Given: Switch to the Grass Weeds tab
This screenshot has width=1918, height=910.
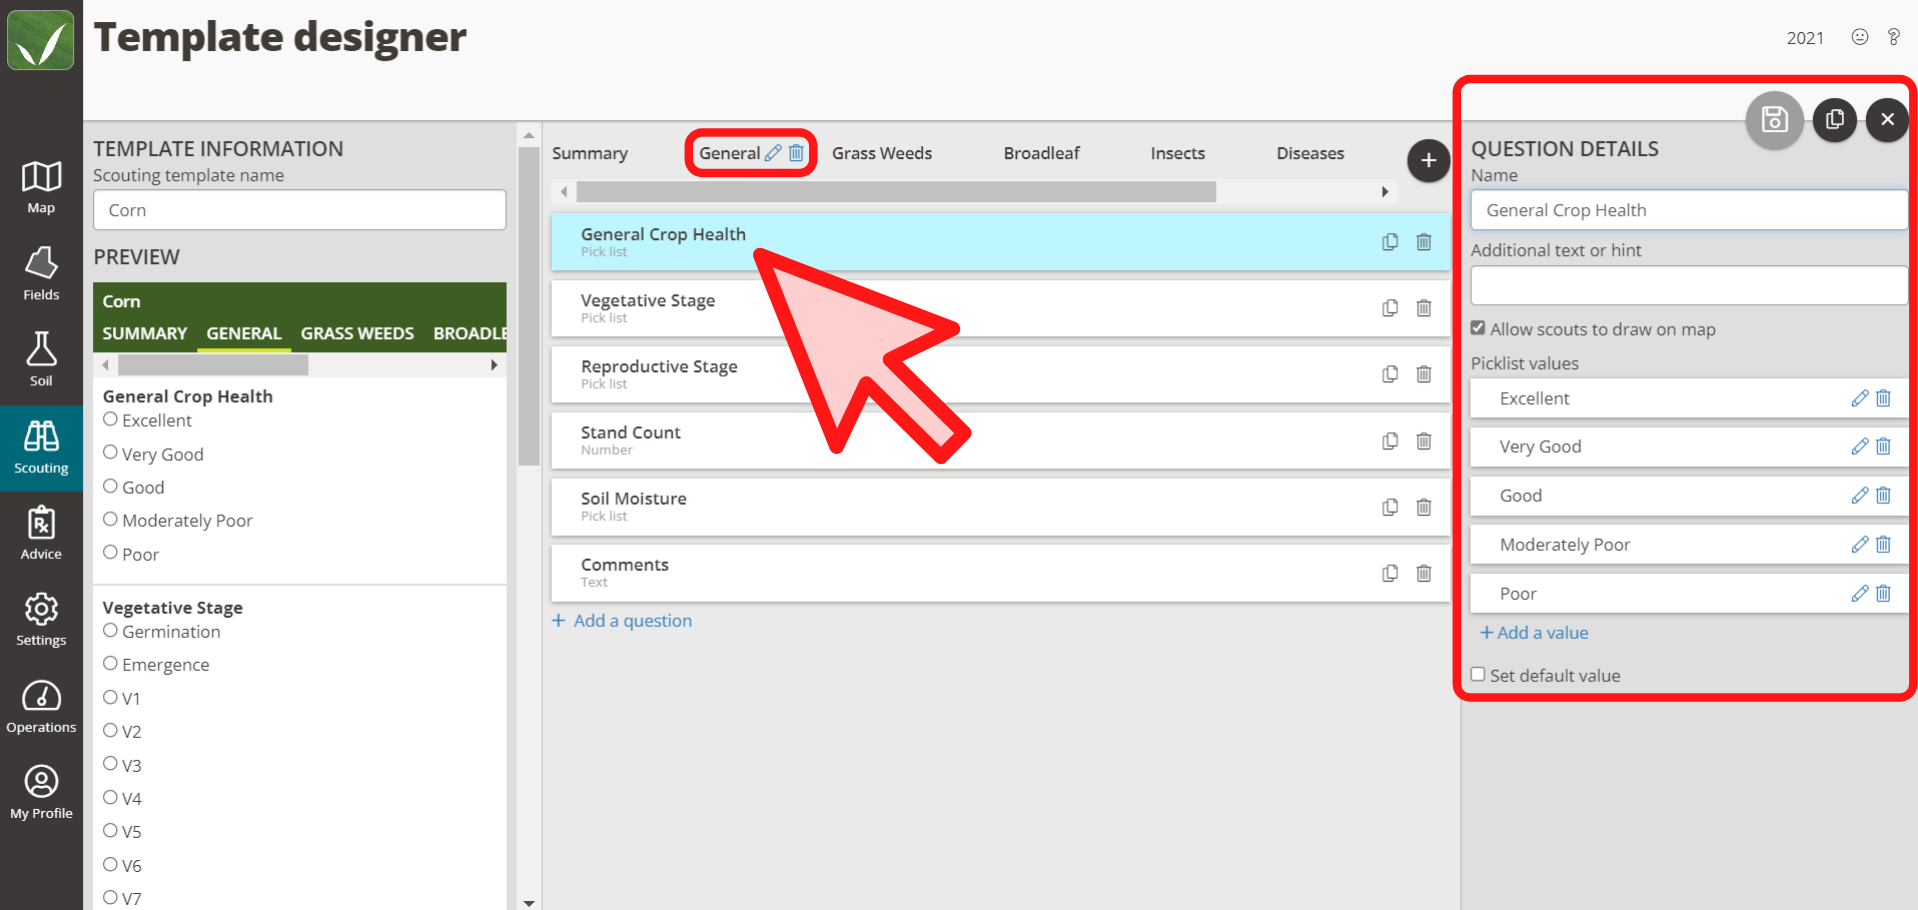Looking at the screenshot, I should pyautogui.click(x=882, y=153).
